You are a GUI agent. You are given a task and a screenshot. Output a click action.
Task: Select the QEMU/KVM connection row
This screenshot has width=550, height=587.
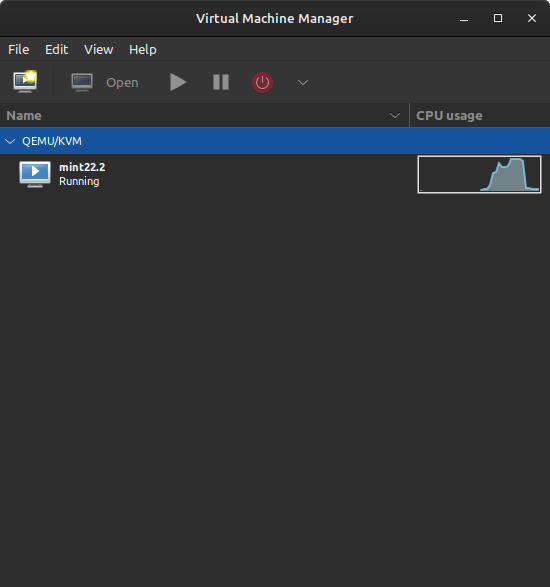(x=275, y=141)
